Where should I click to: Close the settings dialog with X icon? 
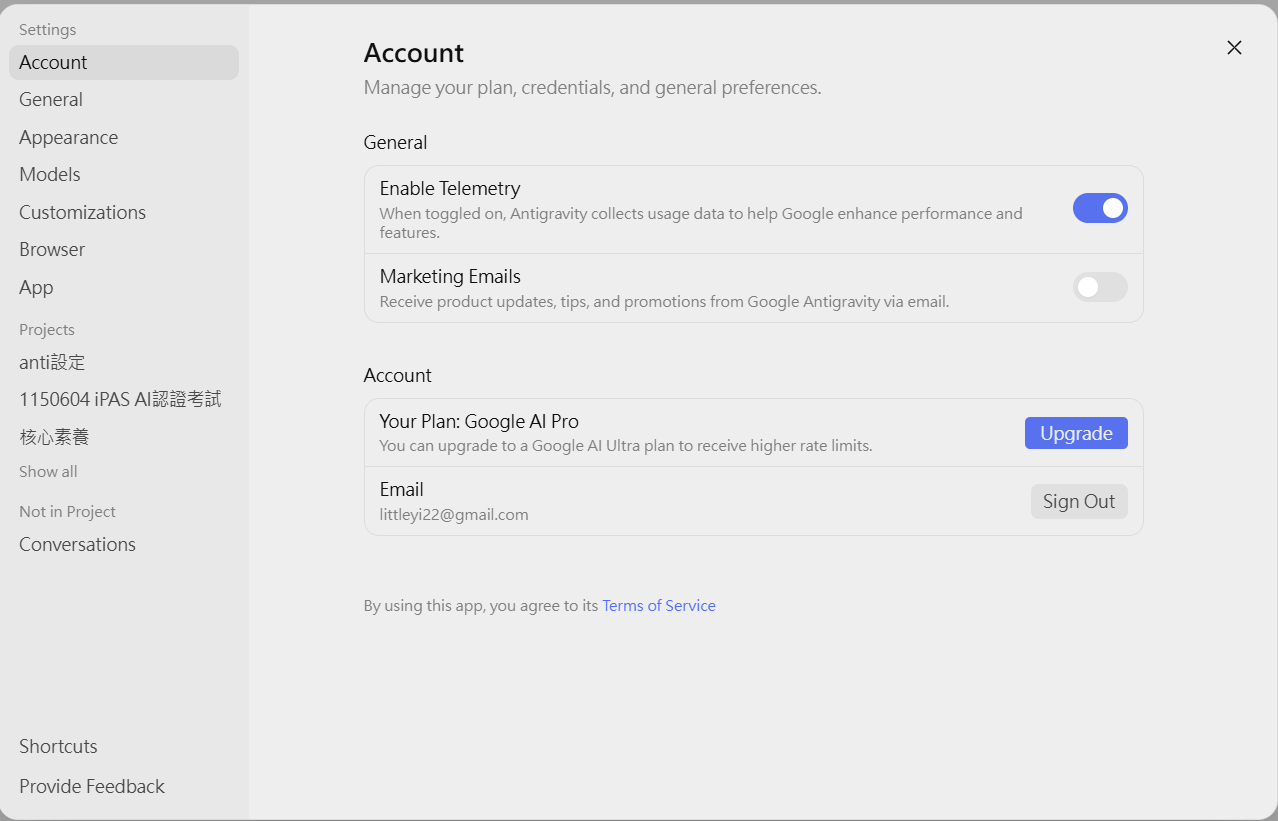(1234, 48)
